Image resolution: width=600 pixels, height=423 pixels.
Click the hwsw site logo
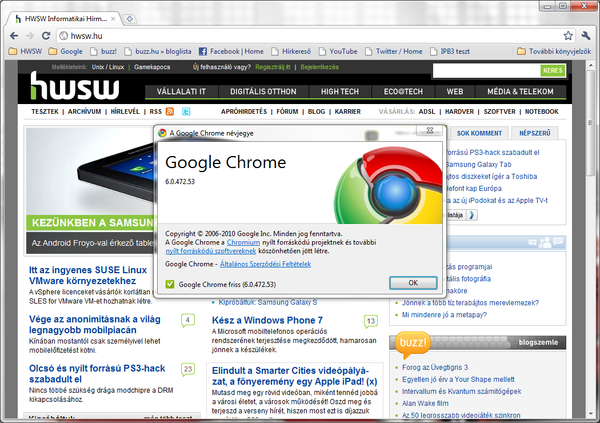tap(74, 86)
